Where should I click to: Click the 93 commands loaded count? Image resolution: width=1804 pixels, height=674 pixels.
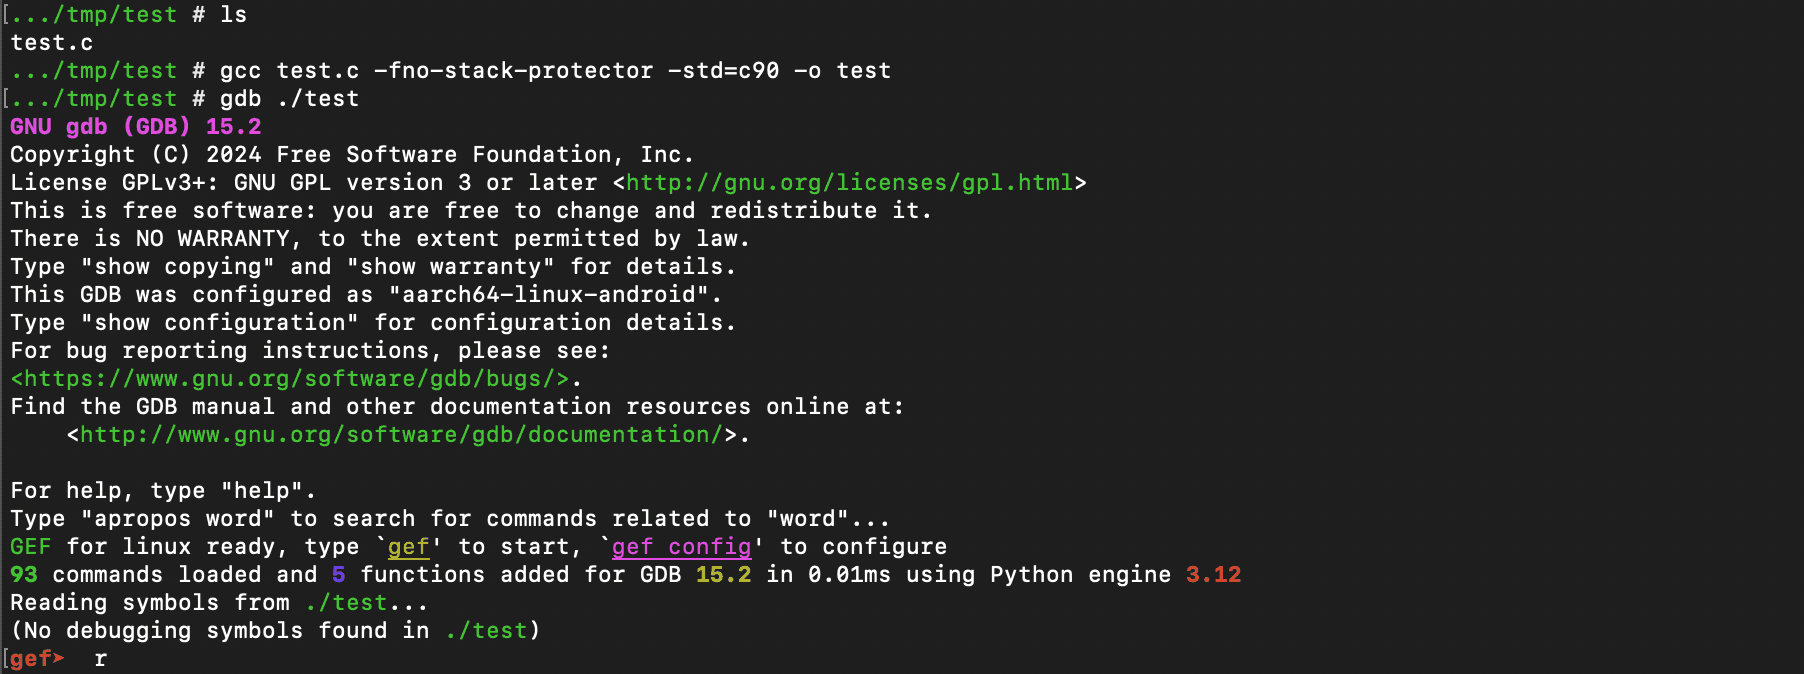[24, 575]
